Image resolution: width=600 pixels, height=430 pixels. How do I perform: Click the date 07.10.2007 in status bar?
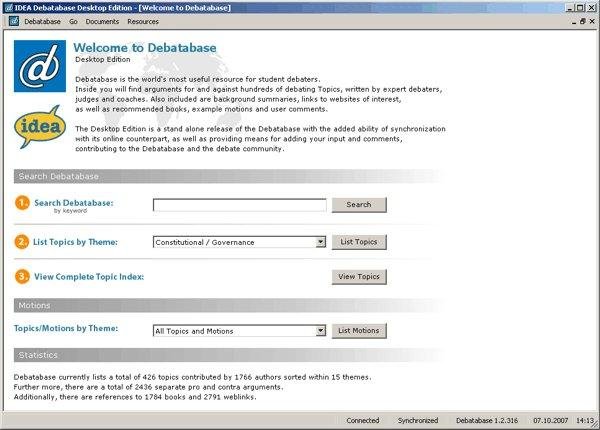click(x=551, y=420)
